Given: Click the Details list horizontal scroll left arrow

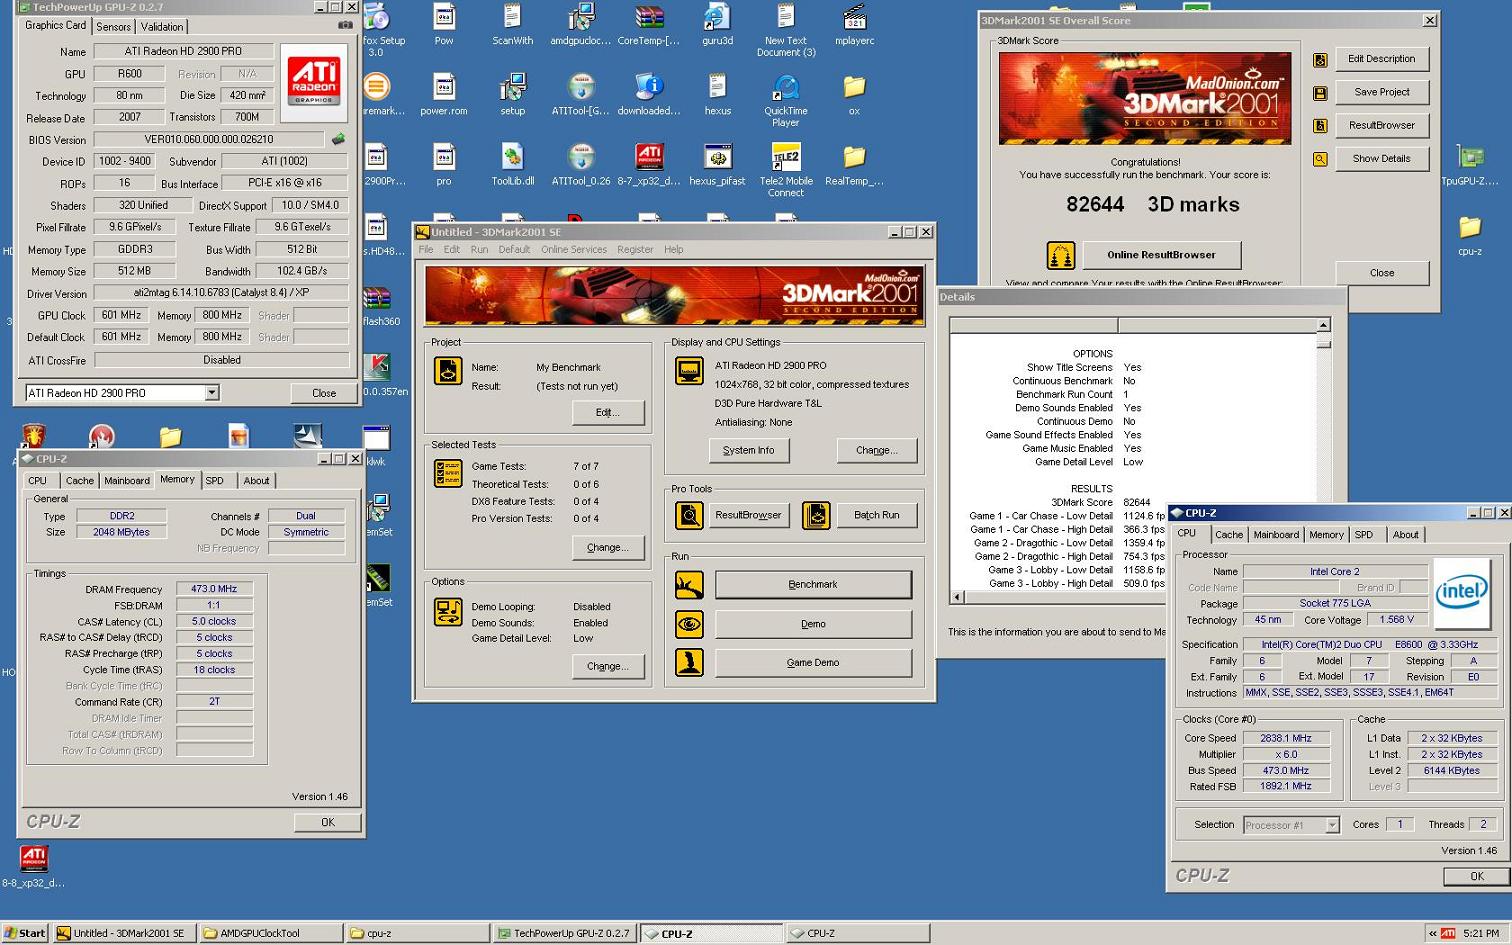Looking at the screenshot, I should [x=957, y=597].
